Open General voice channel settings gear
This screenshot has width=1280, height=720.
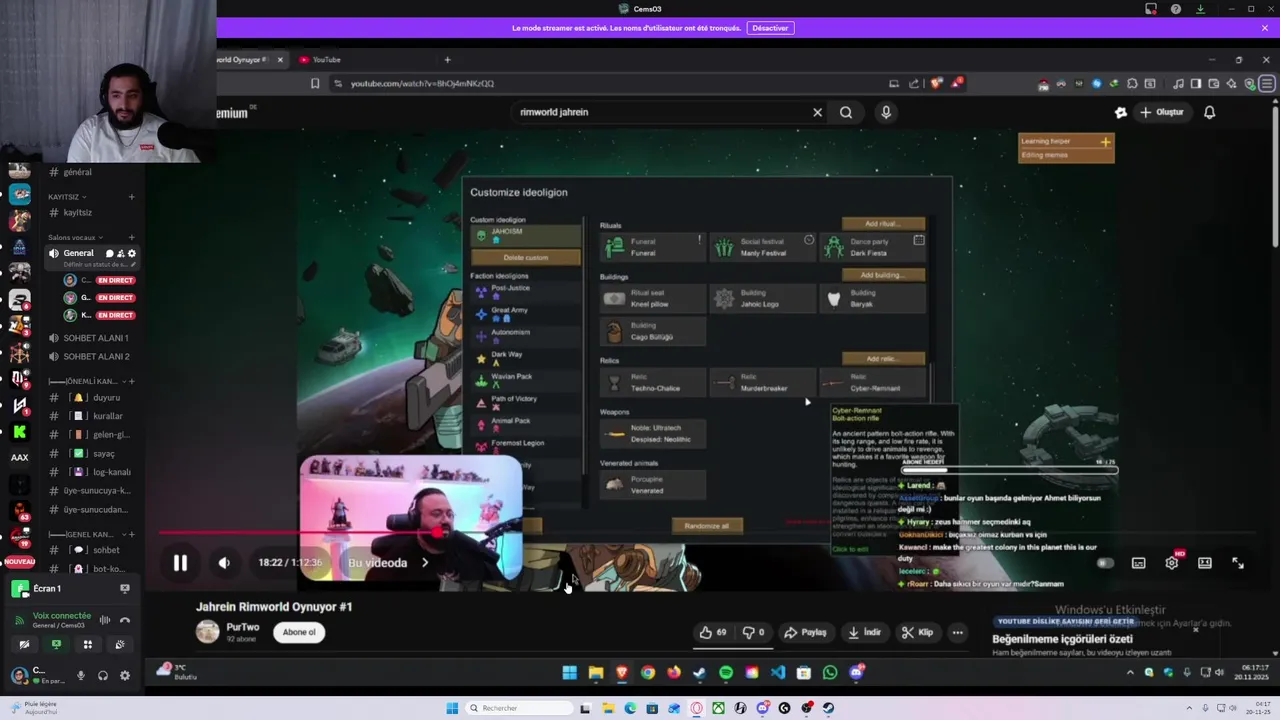[132, 253]
